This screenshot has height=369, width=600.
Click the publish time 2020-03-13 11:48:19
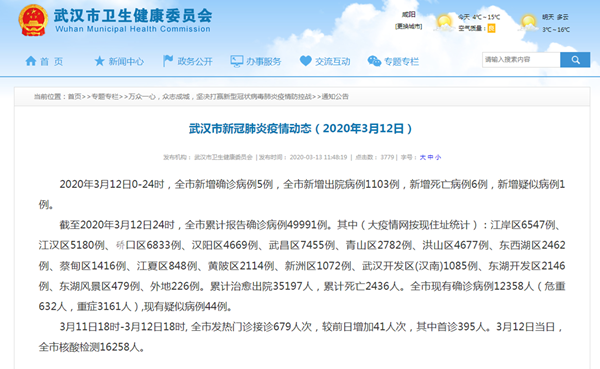coord(318,157)
